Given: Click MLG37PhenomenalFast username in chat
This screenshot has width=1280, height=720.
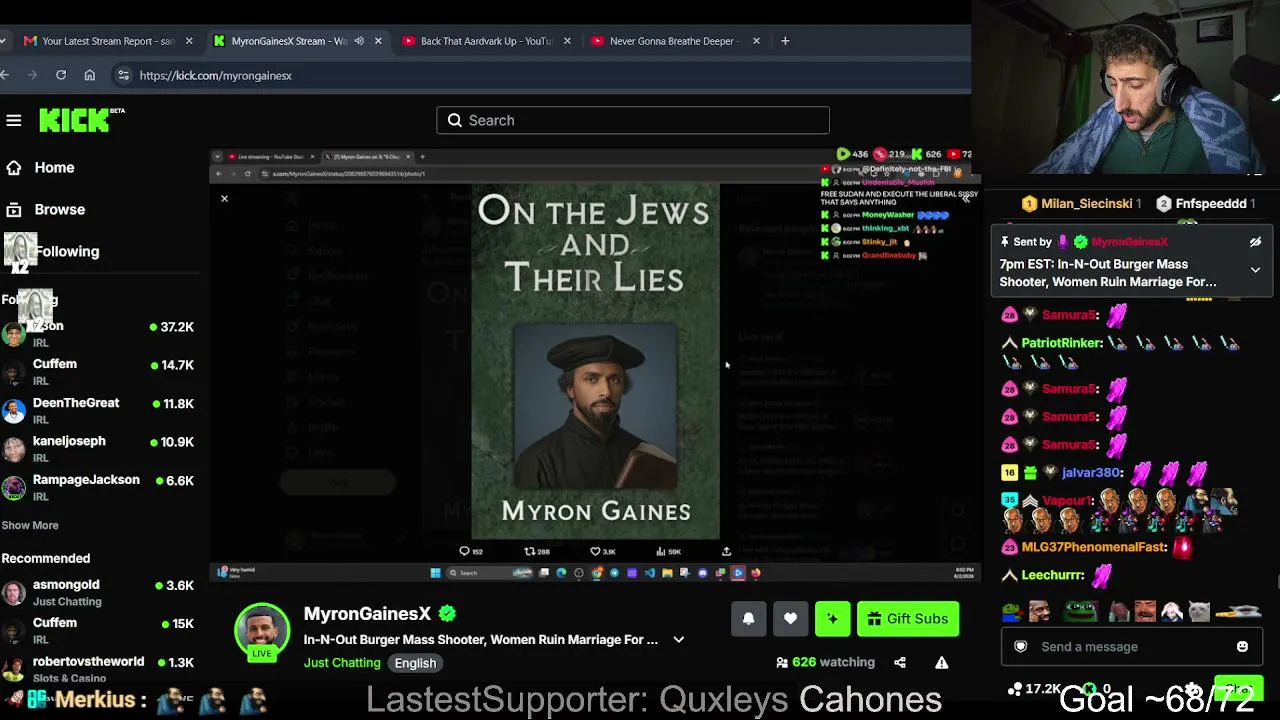Looking at the screenshot, I should [1095, 547].
